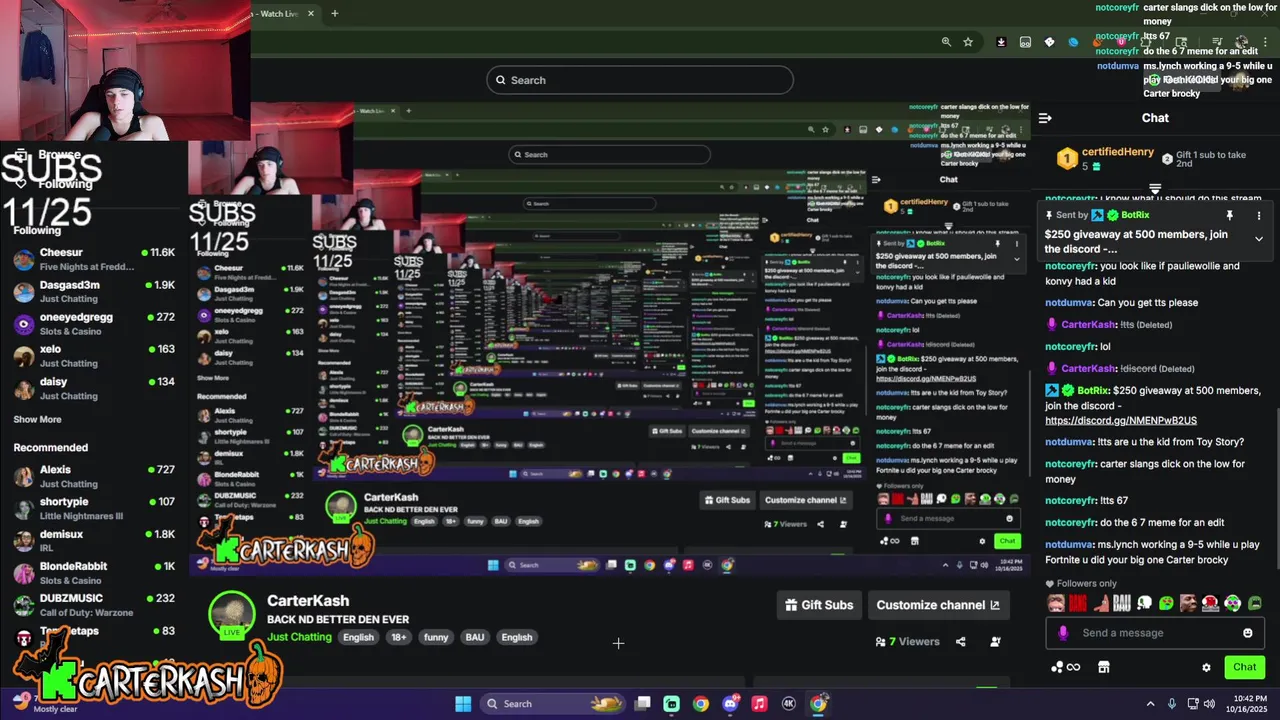Viewport: 1280px width, 720px height.
Task: Open the channel shop storefront icon
Action: click(x=1104, y=667)
